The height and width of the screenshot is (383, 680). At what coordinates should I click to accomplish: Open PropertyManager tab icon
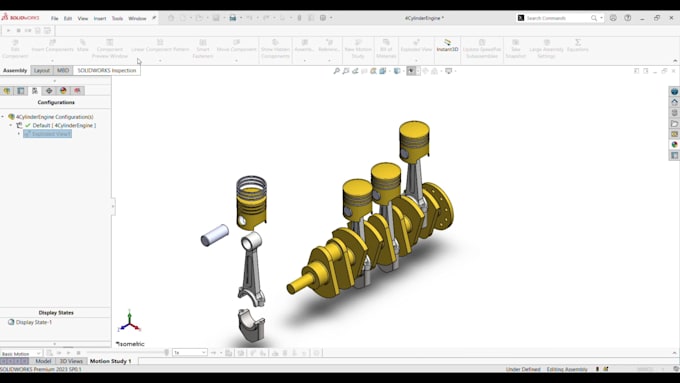click(x=21, y=91)
